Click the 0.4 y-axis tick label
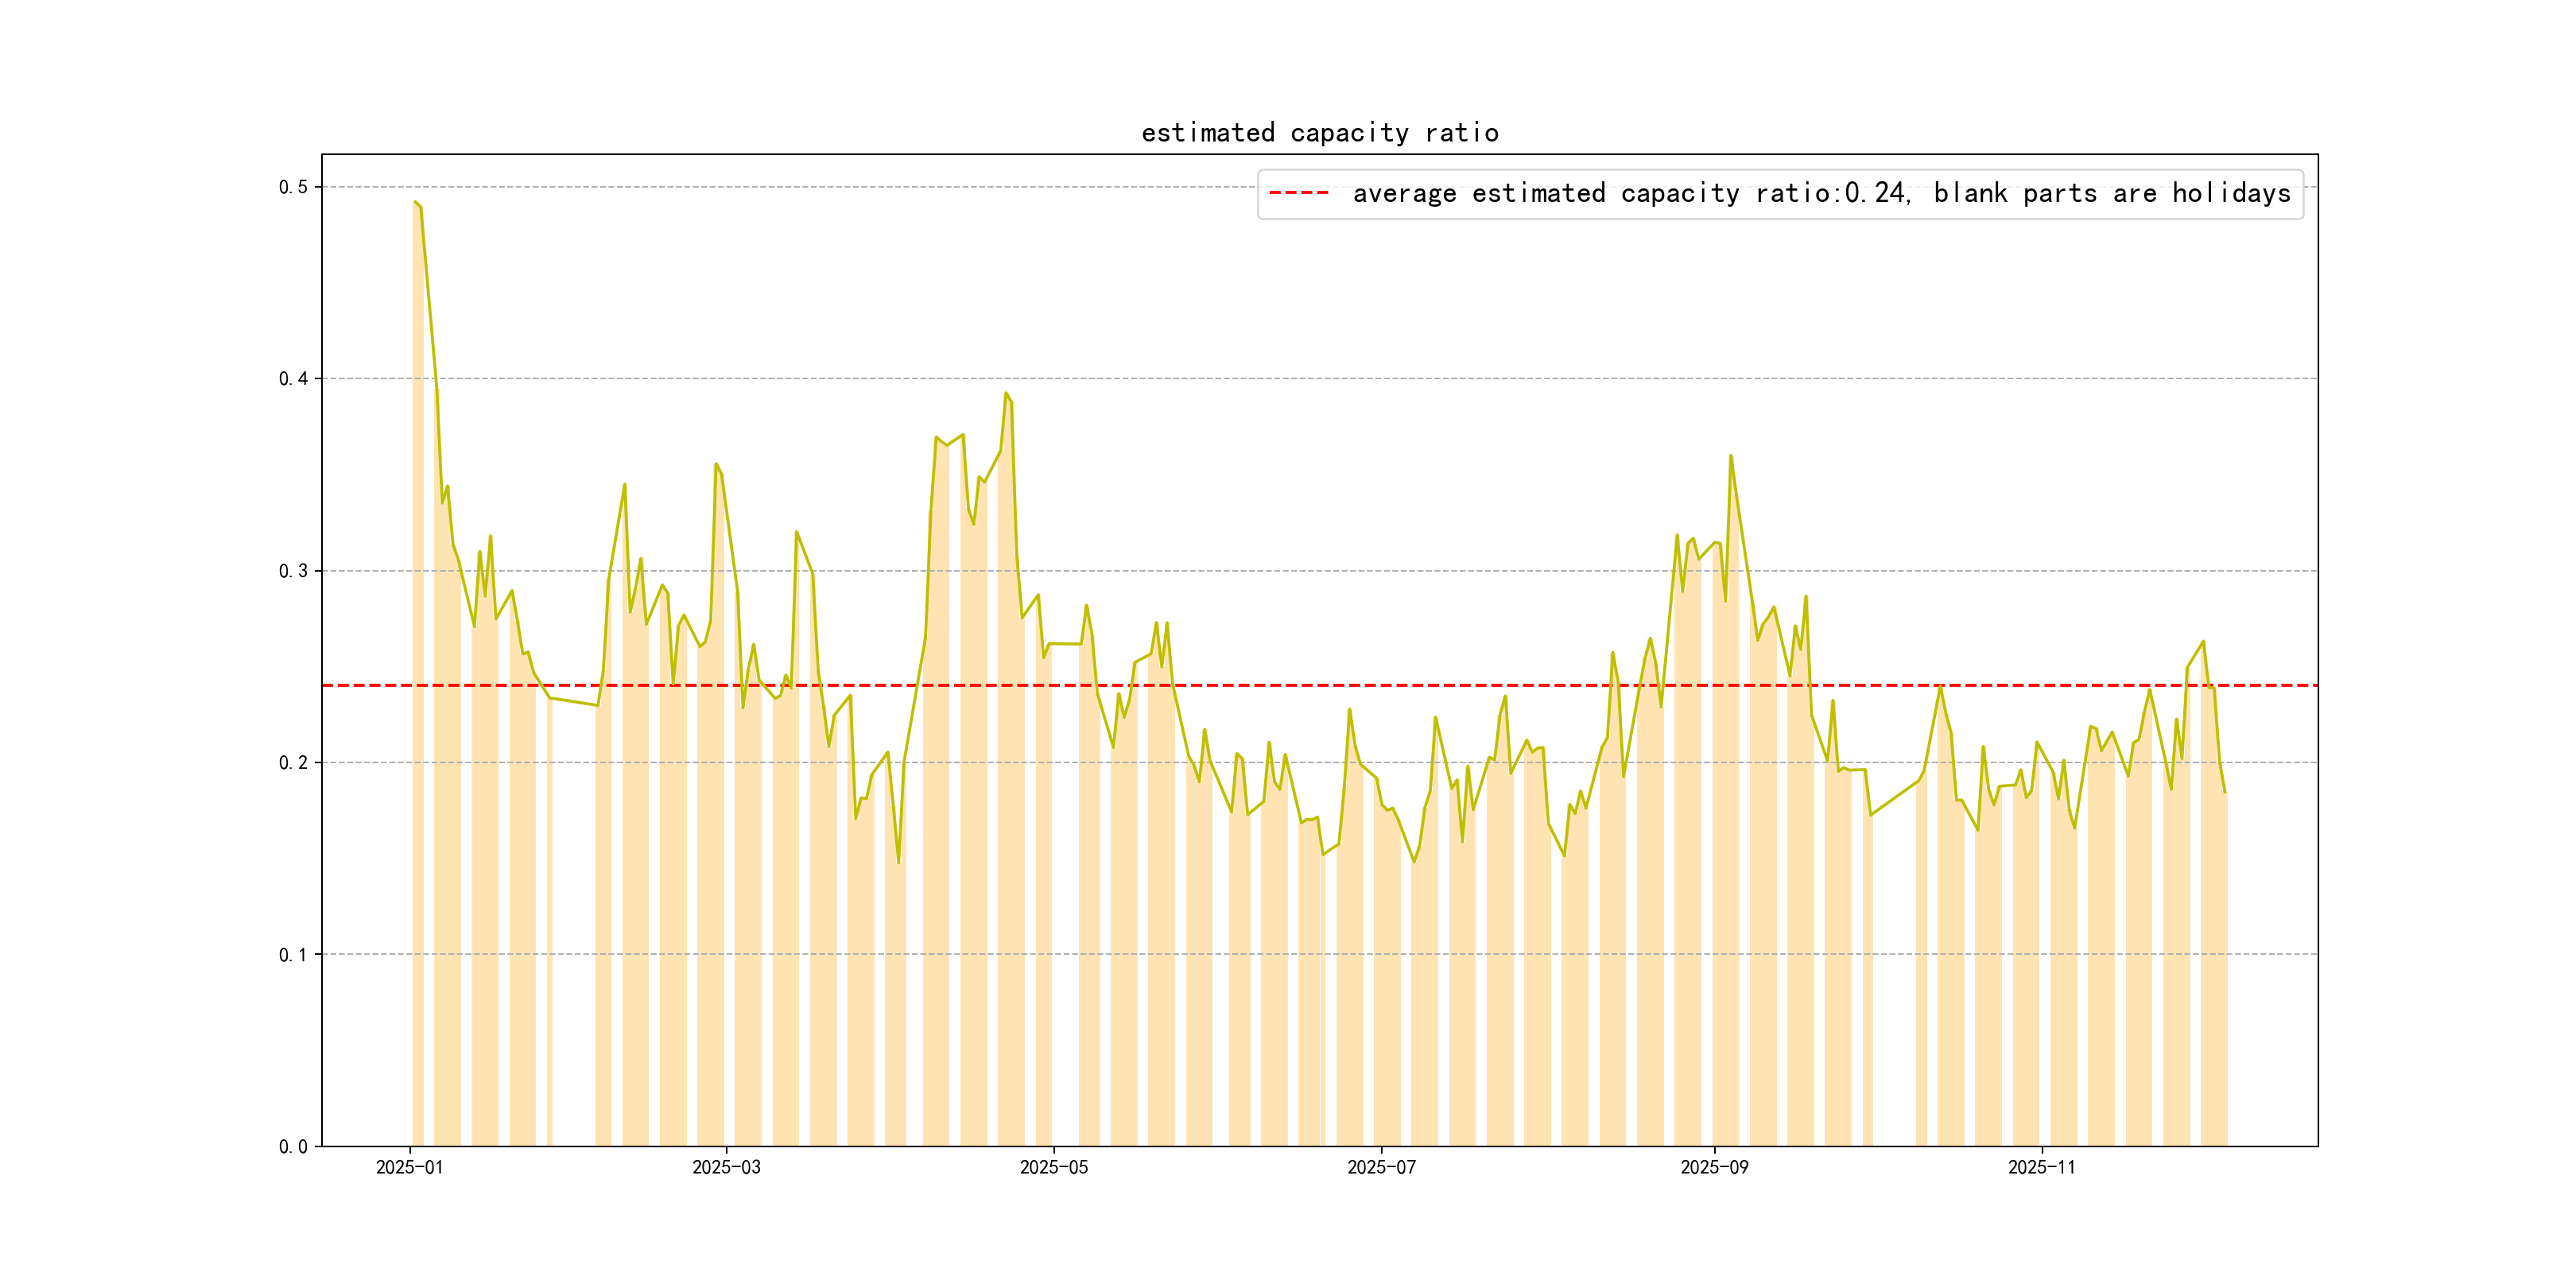 (x=293, y=379)
